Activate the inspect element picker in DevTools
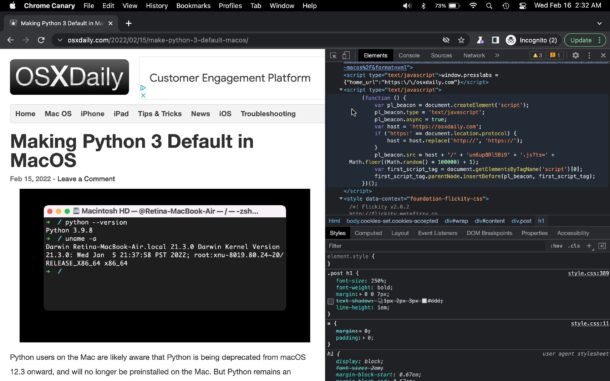 333,56
